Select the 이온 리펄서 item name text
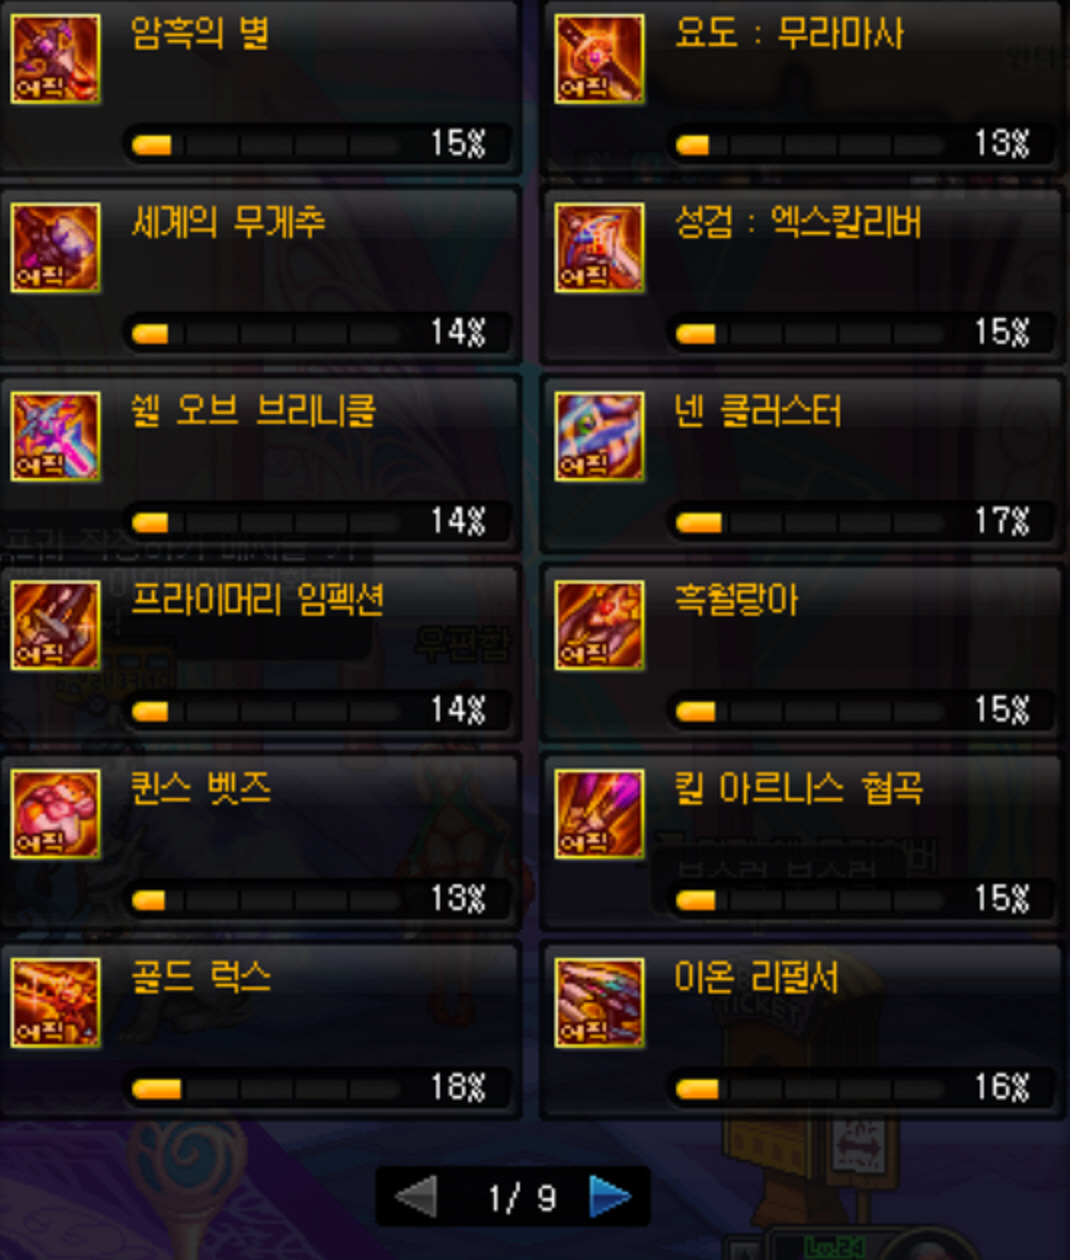This screenshot has height=1260, width=1070. 757,977
